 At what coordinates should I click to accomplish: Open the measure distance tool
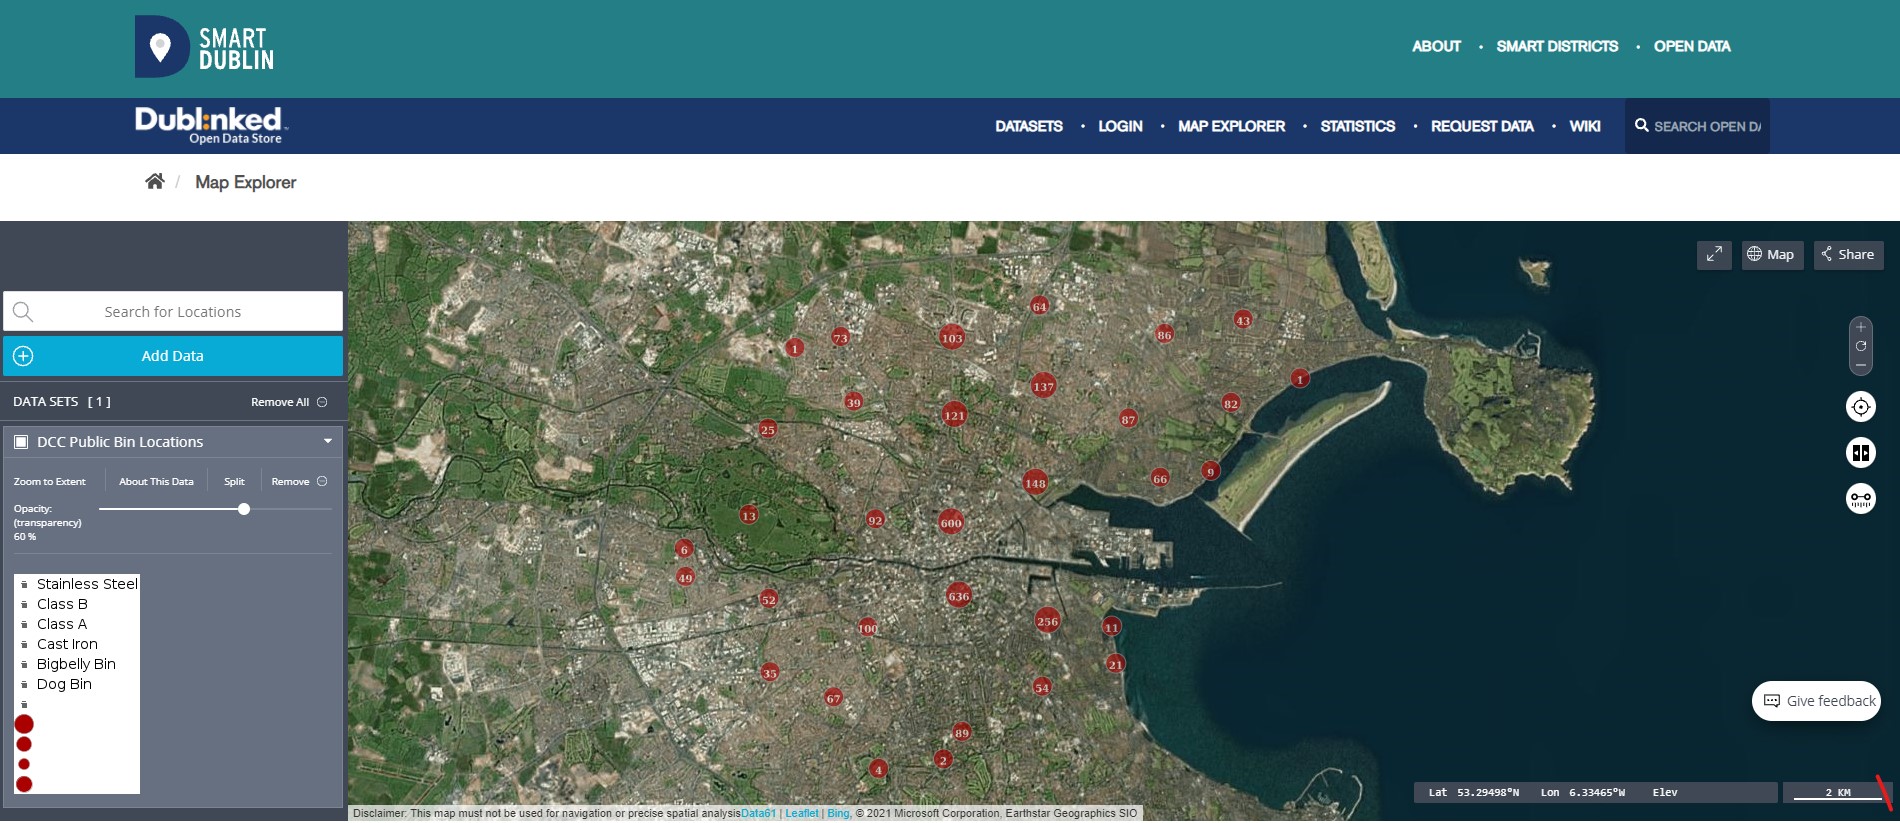1860,498
